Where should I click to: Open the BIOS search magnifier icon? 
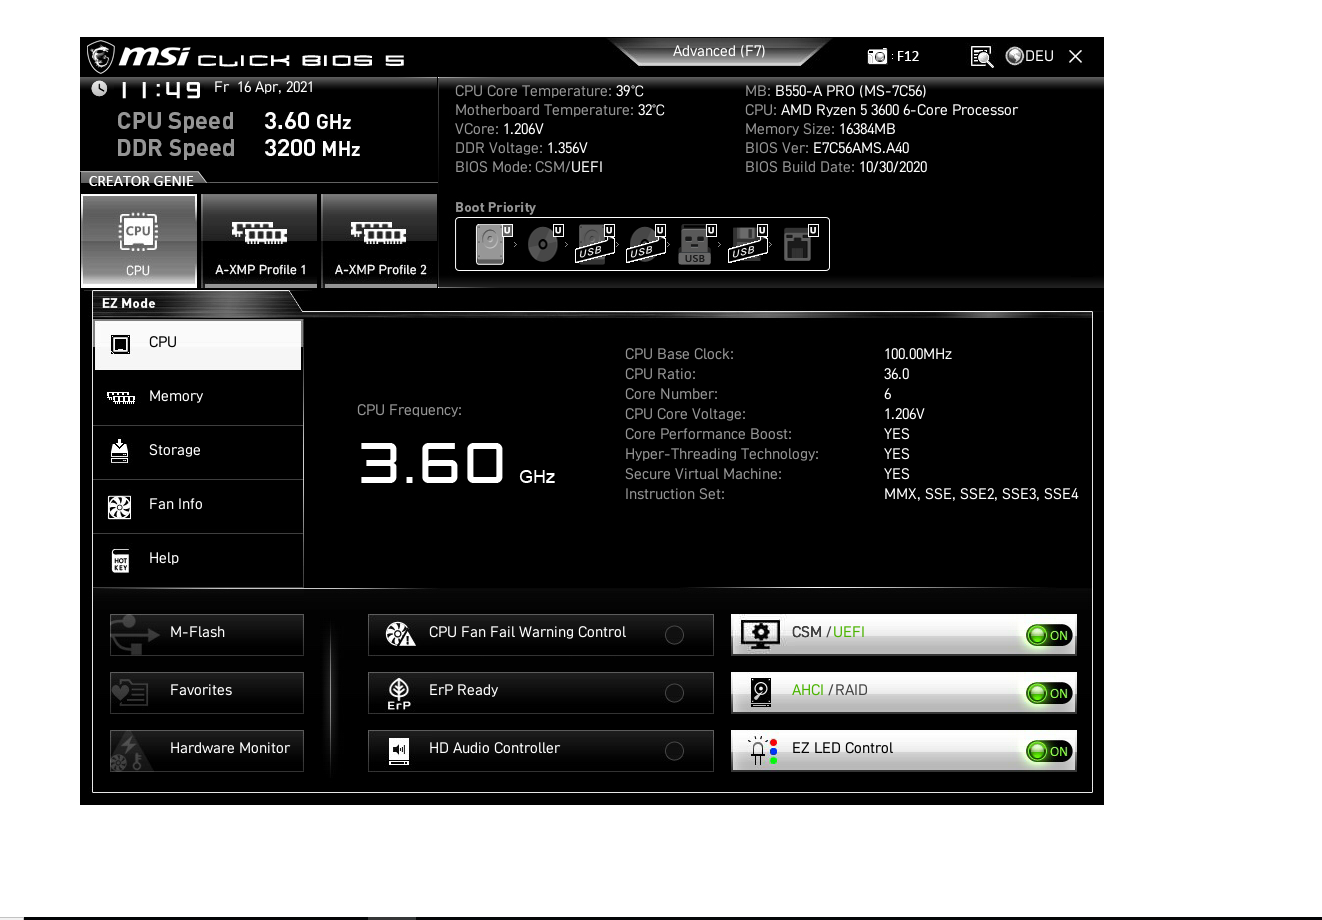pos(982,57)
